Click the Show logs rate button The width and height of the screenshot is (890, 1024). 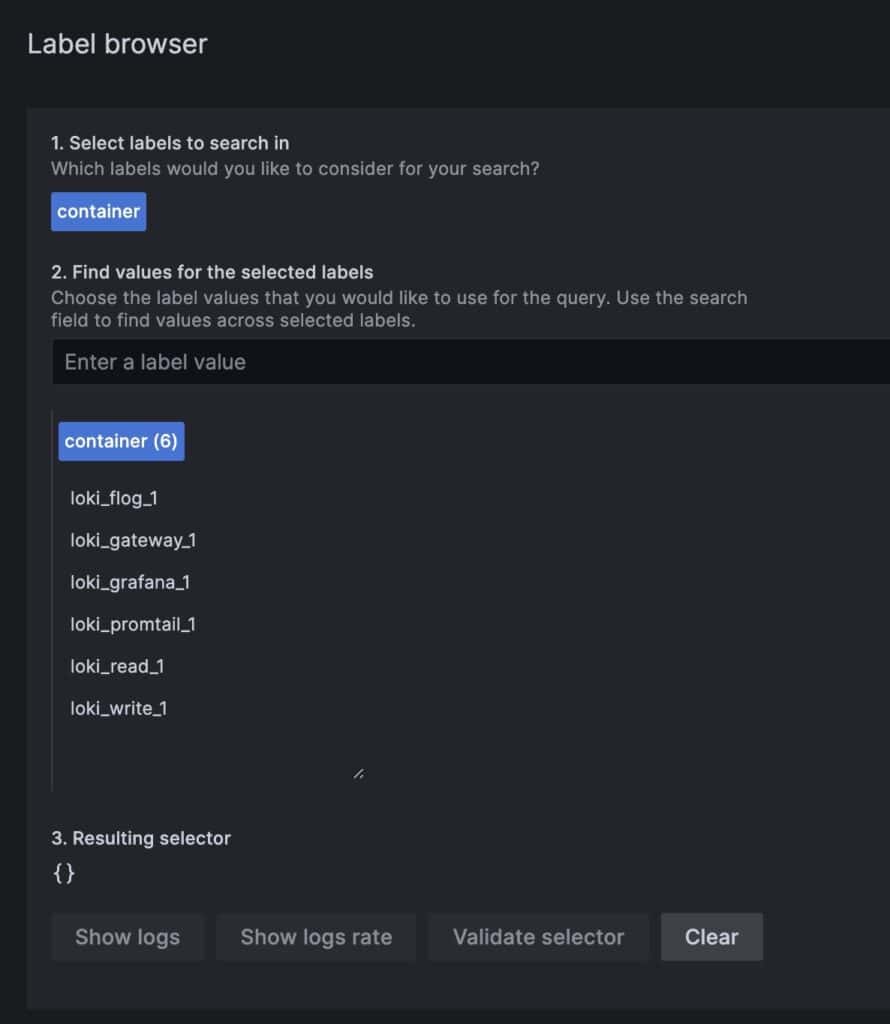315,937
